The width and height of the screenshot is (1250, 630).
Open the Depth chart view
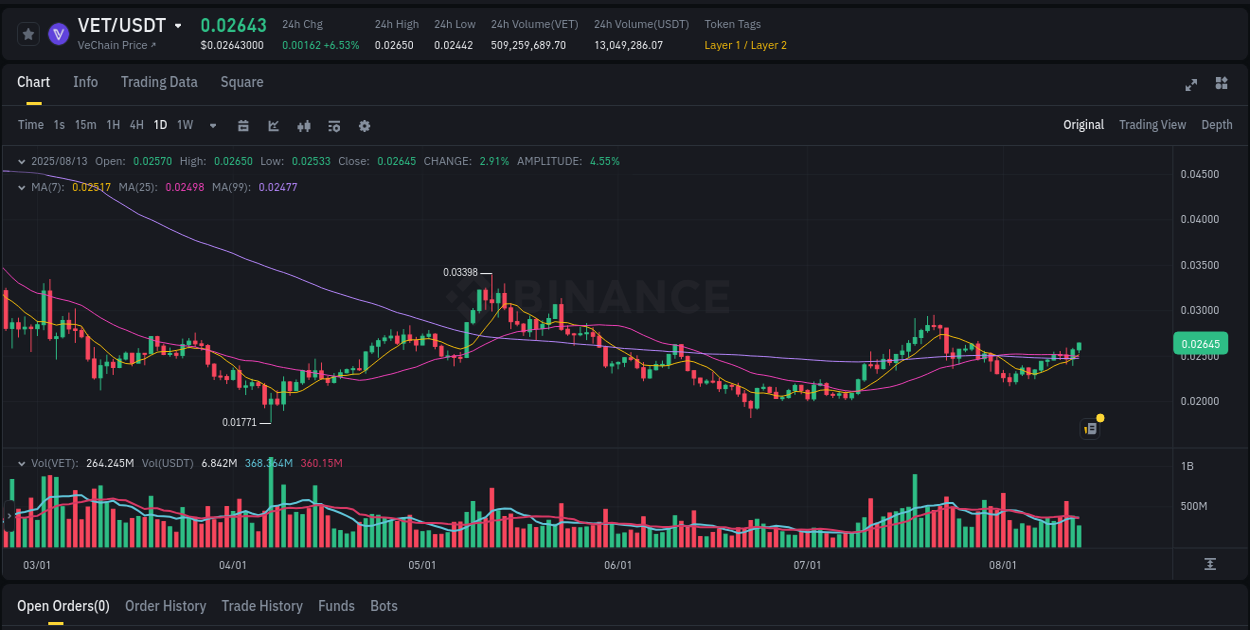coord(1217,125)
